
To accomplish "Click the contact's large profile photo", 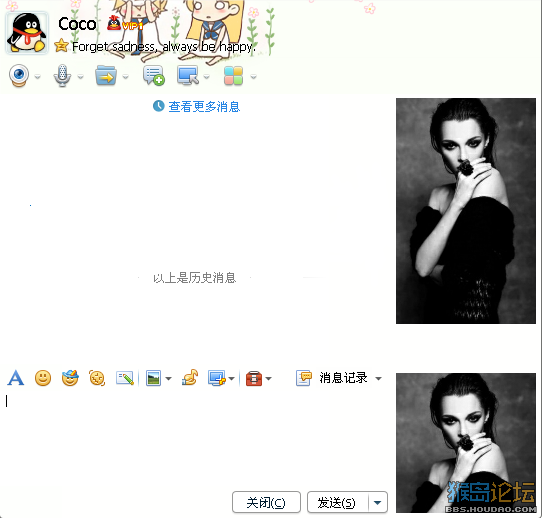I will 466,211.
